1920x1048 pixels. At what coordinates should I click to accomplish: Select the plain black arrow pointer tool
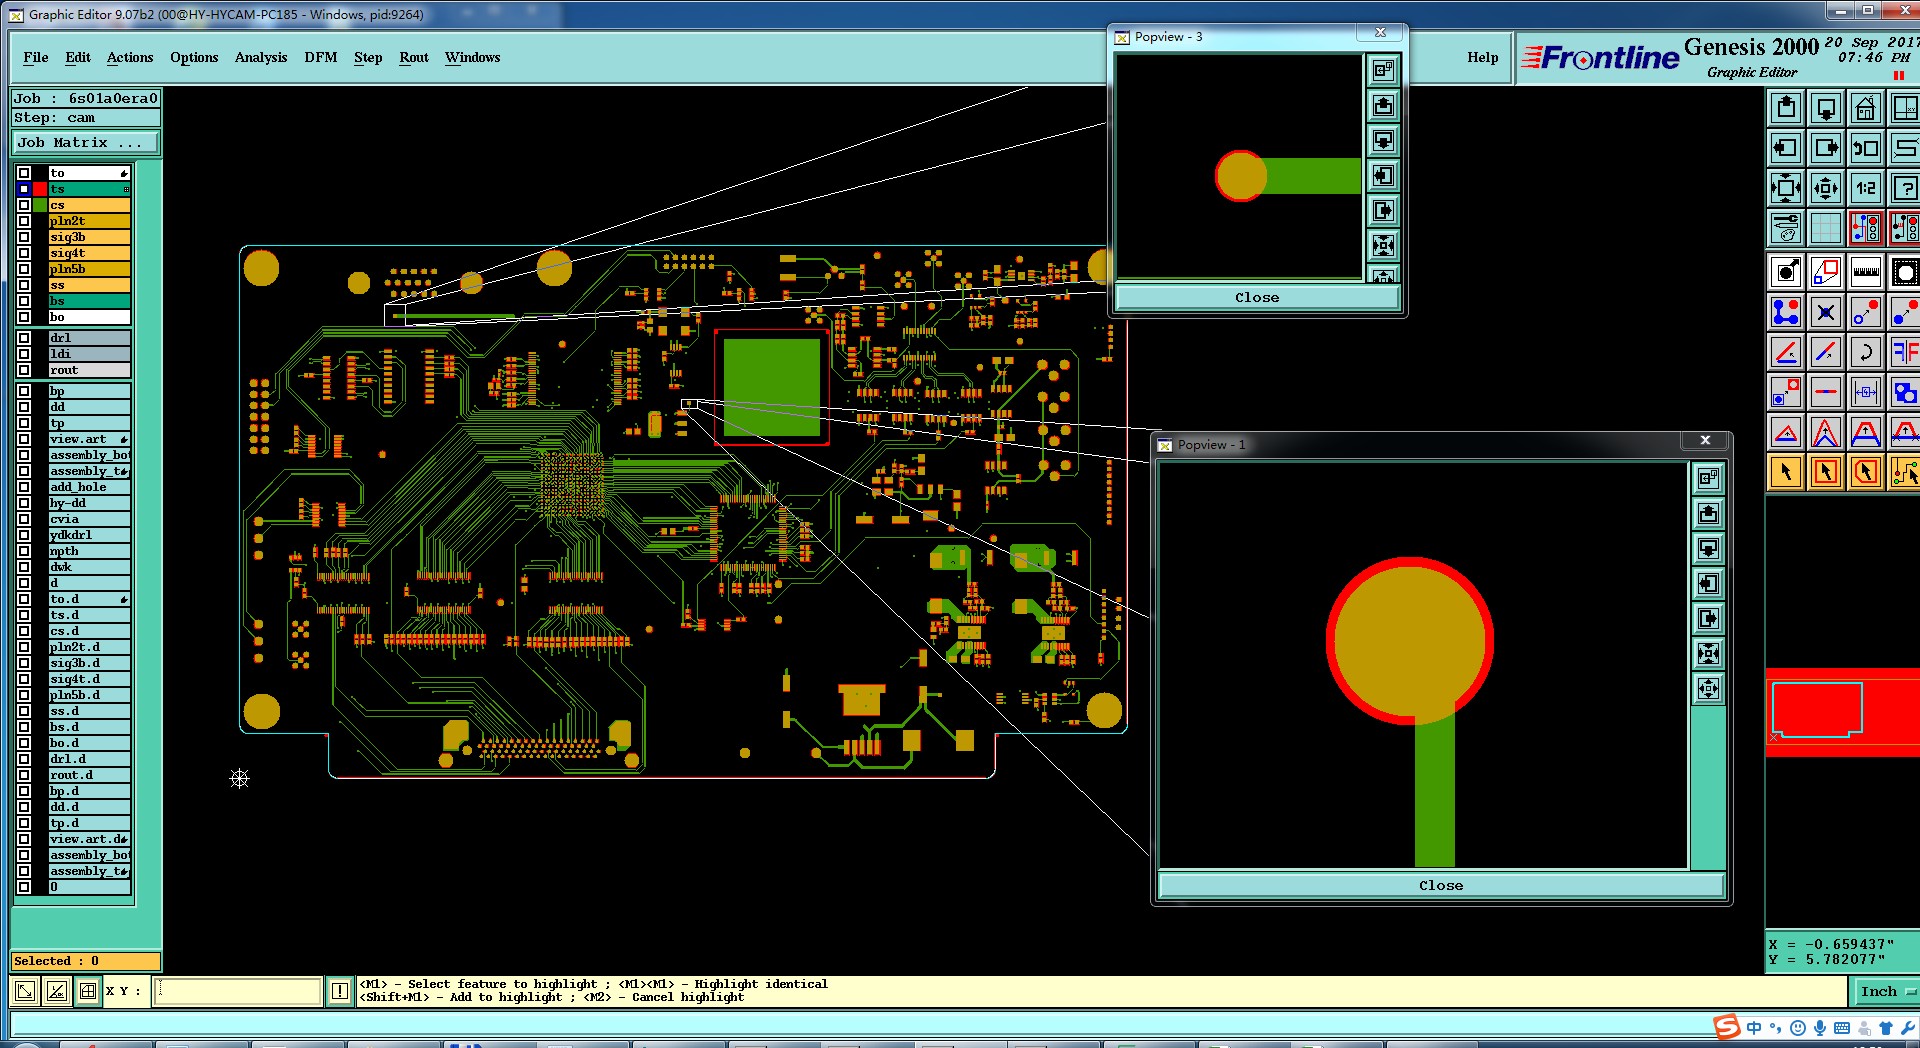1786,472
